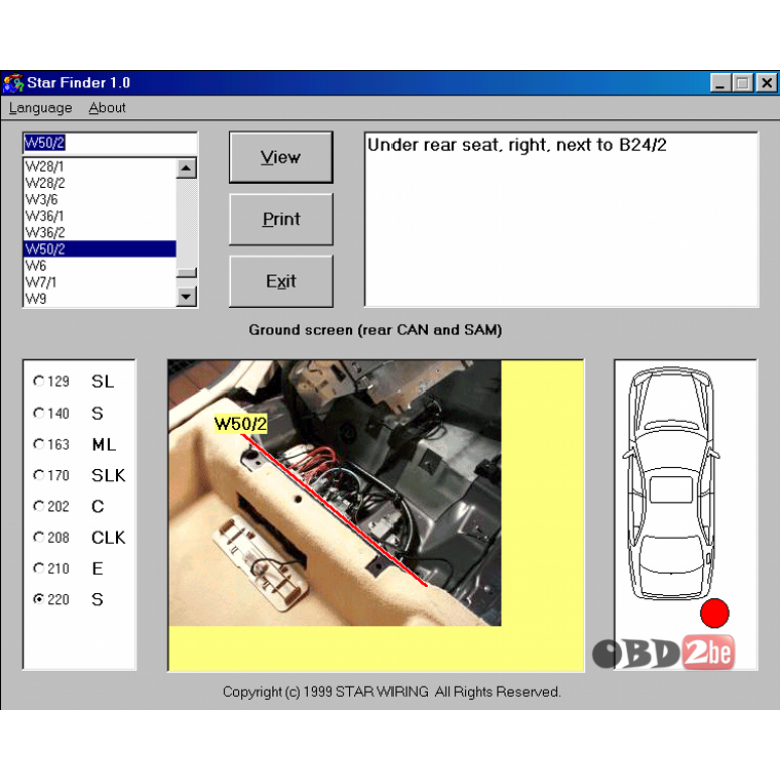The width and height of the screenshot is (780, 780).
Task: Click the component list scrollbar thumb
Action: tap(187, 273)
